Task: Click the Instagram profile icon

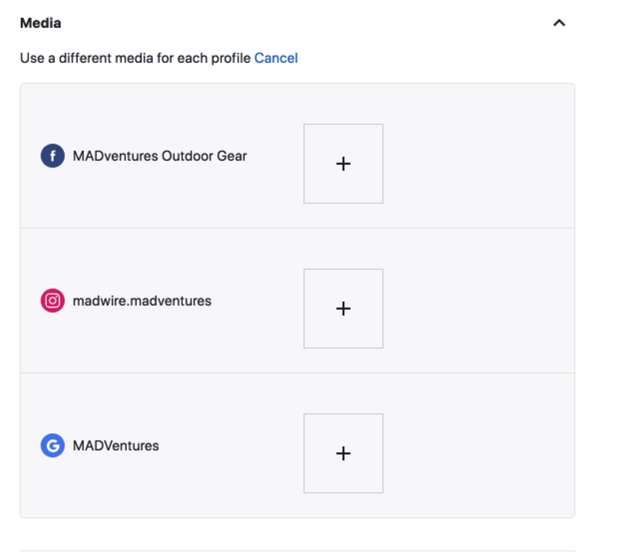Action: [x=53, y=301]
